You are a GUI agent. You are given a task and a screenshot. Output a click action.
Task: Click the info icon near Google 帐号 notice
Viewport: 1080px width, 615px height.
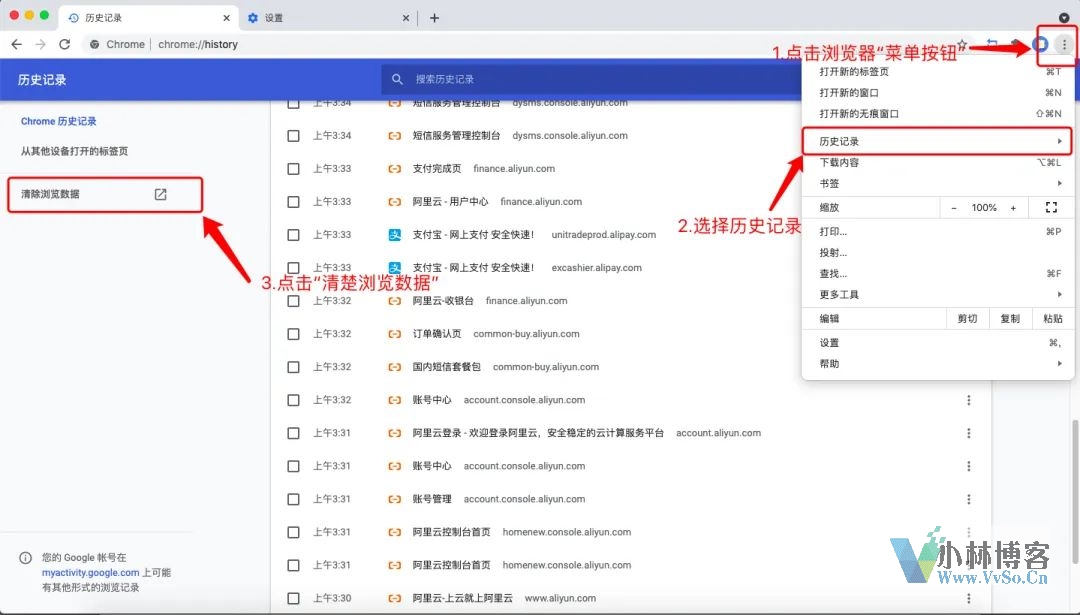click(x=25, y=558)
